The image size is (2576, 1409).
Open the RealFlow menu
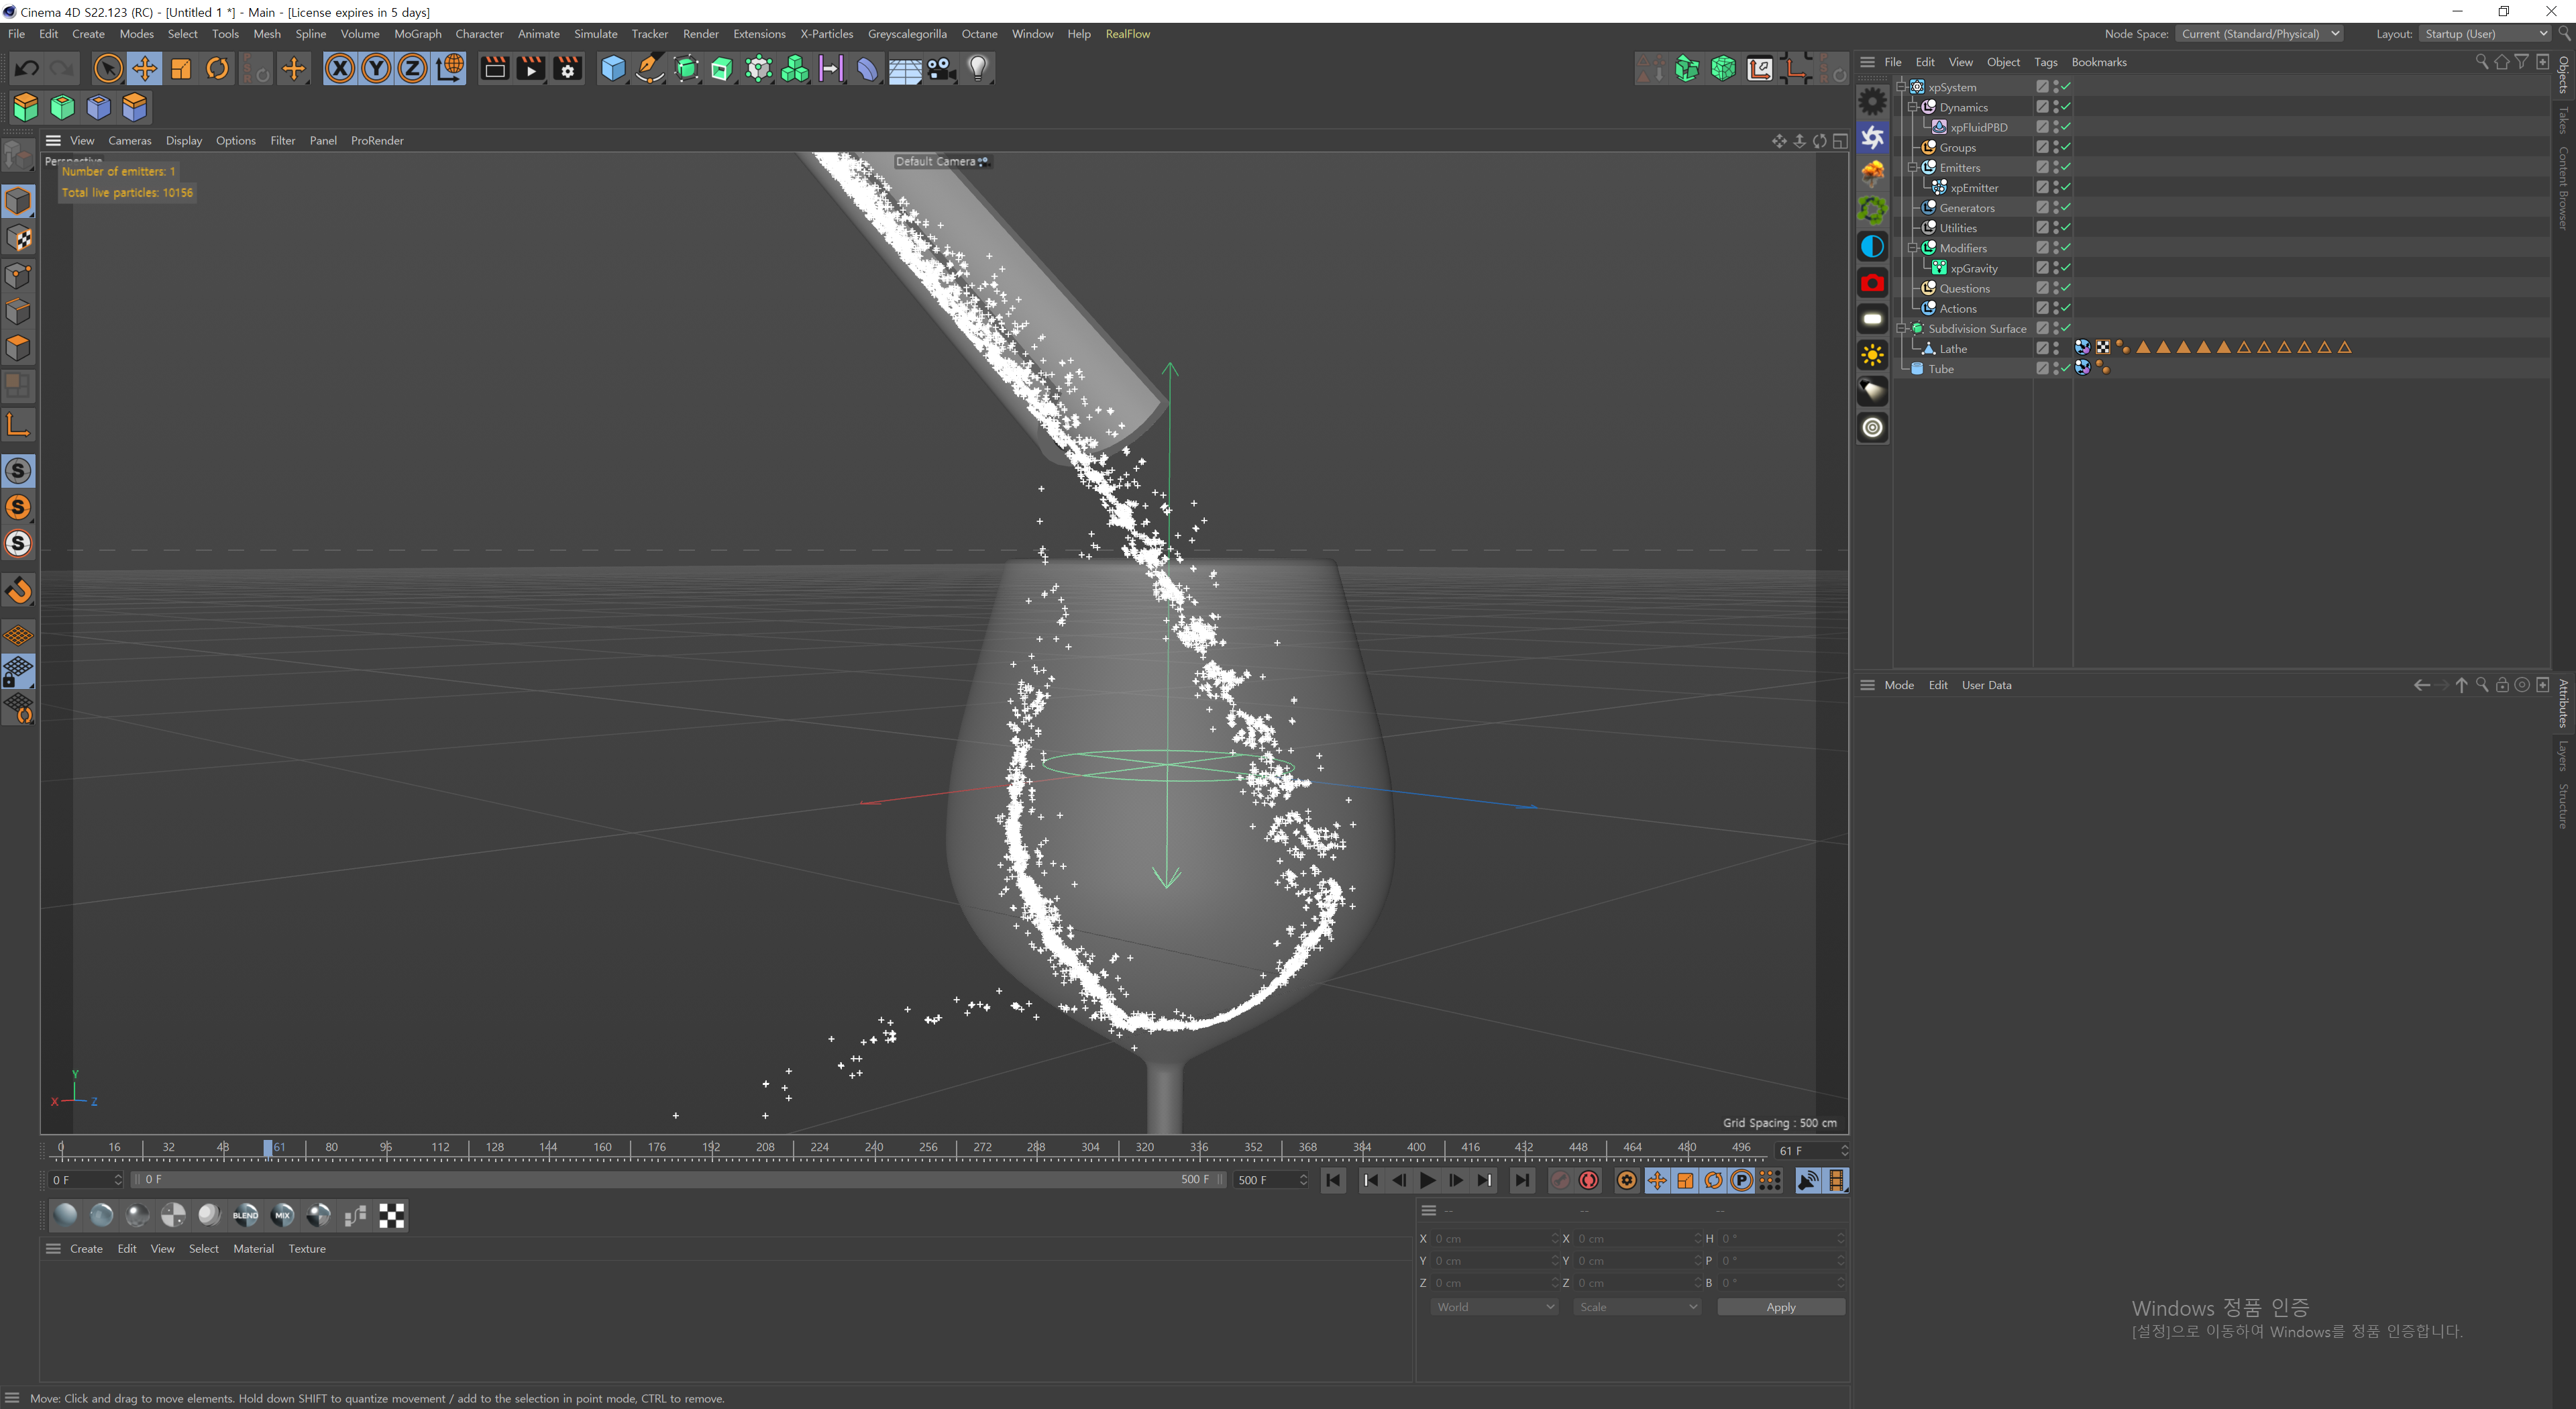click(x=1127, y=34)
